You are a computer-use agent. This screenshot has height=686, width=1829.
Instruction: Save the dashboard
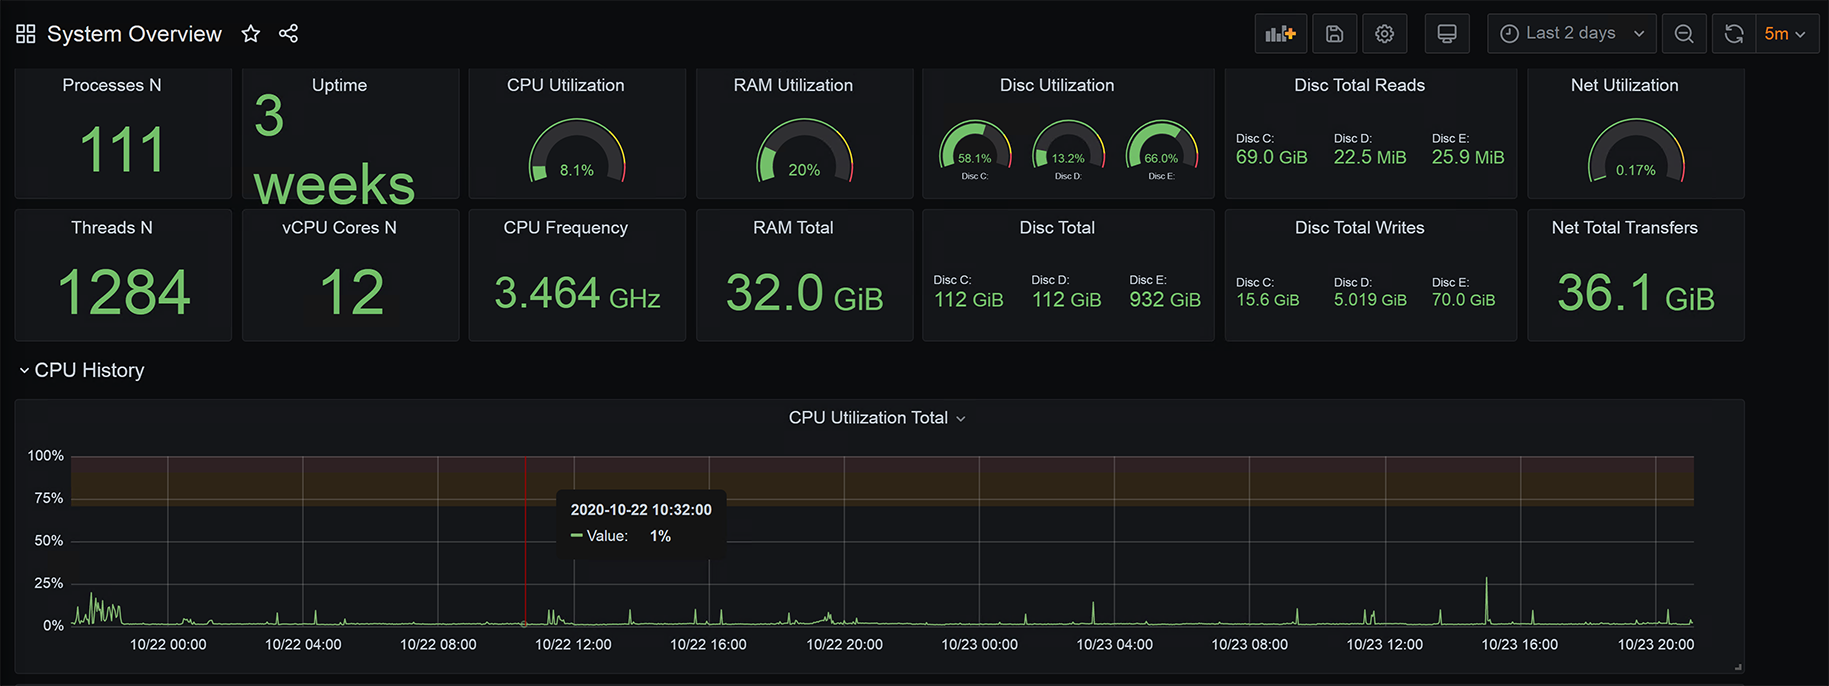tap(1334, 34)
